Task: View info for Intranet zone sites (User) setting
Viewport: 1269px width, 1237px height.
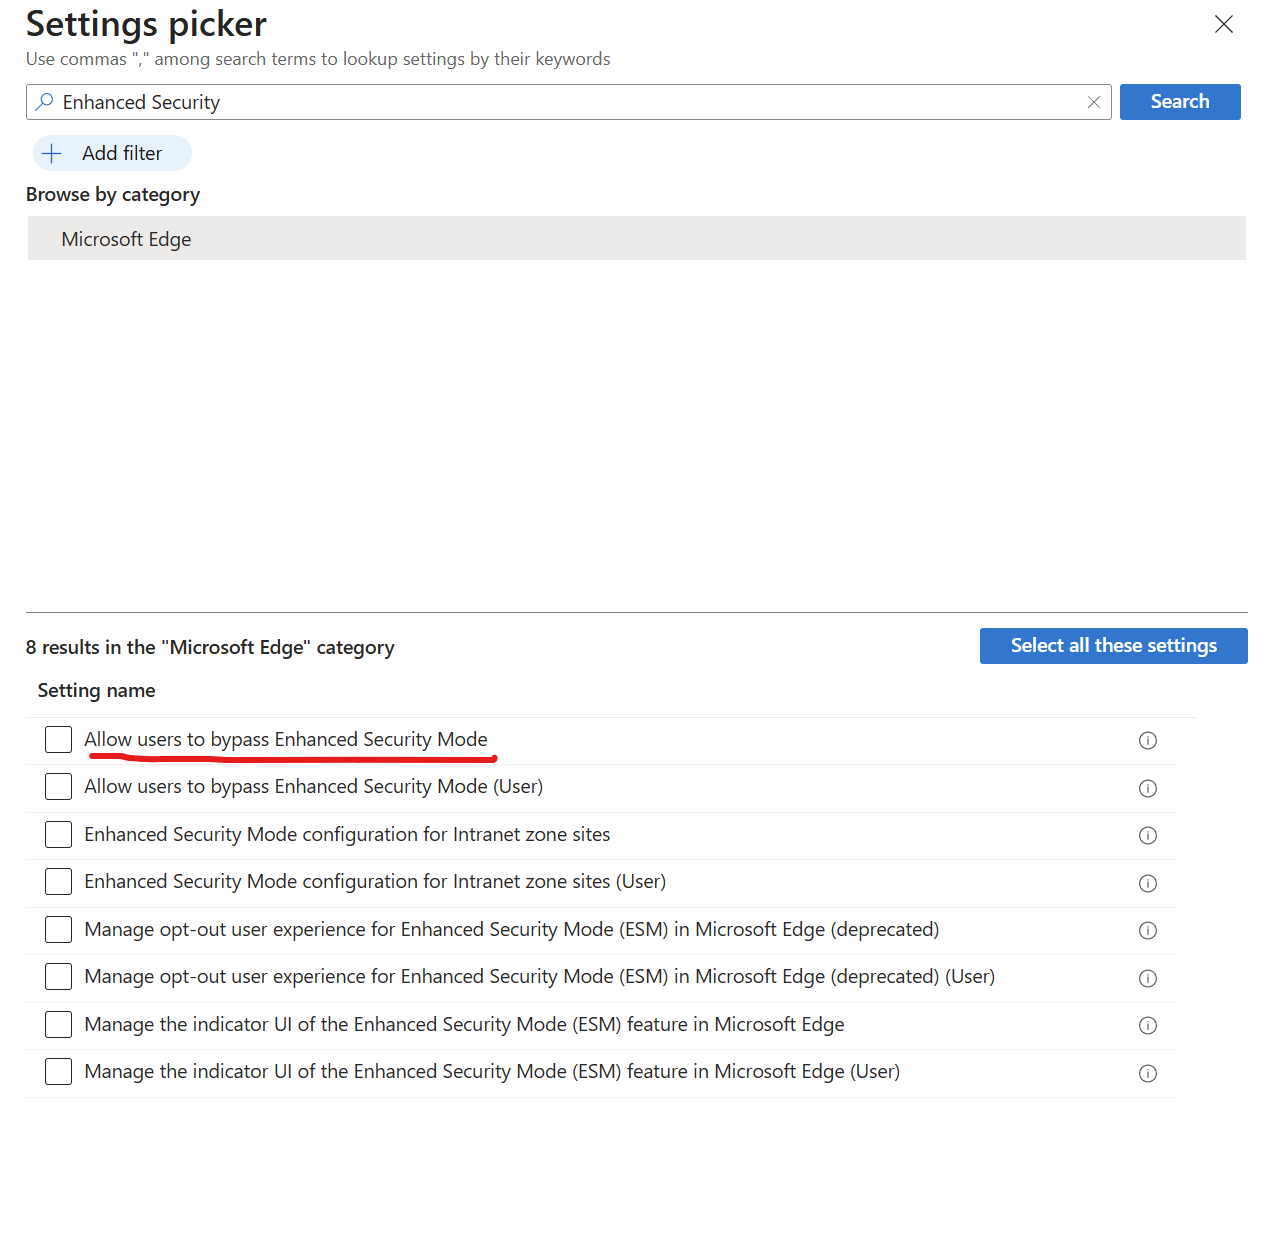Action: [x=1147, y=883]
